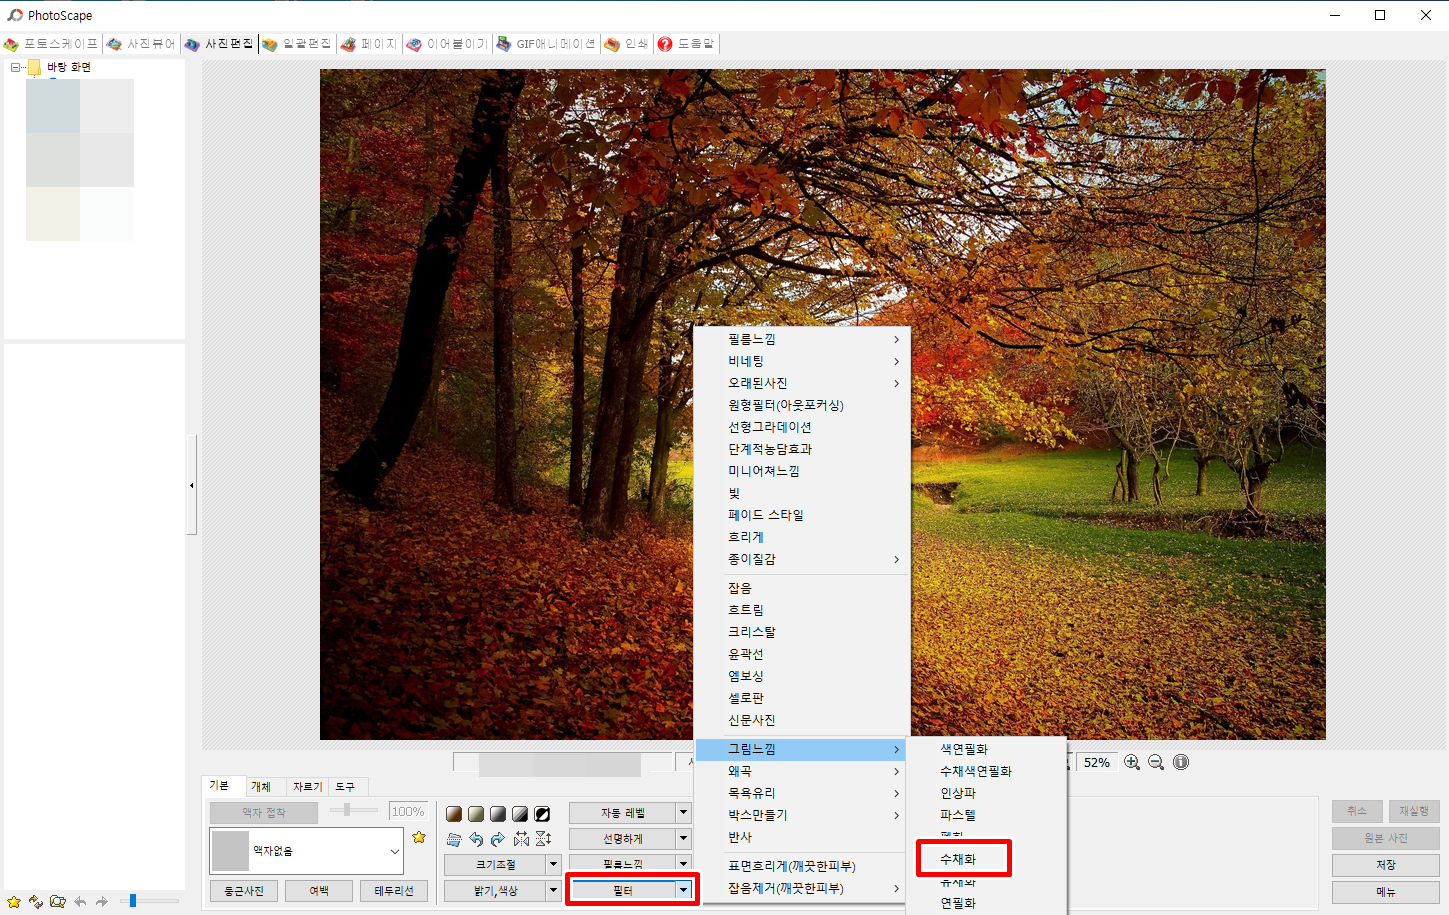Click the sepia tone icon
Viewport: 1449px width, 915px height.
pyautogui.click(x=454, y=814)
